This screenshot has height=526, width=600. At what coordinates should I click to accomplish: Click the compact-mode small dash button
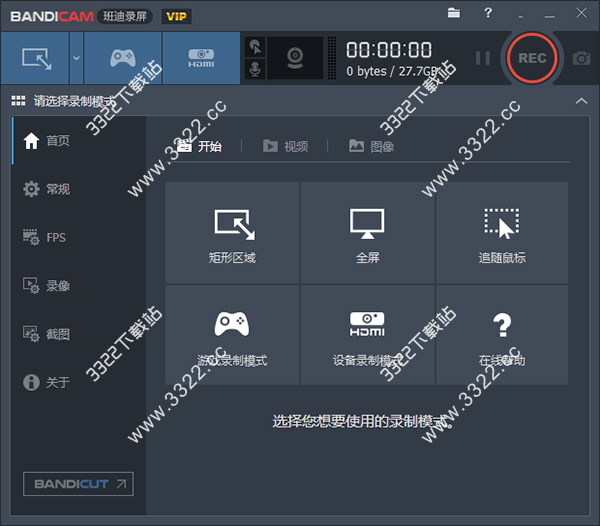pyautogui.click(x=520, y=16)
